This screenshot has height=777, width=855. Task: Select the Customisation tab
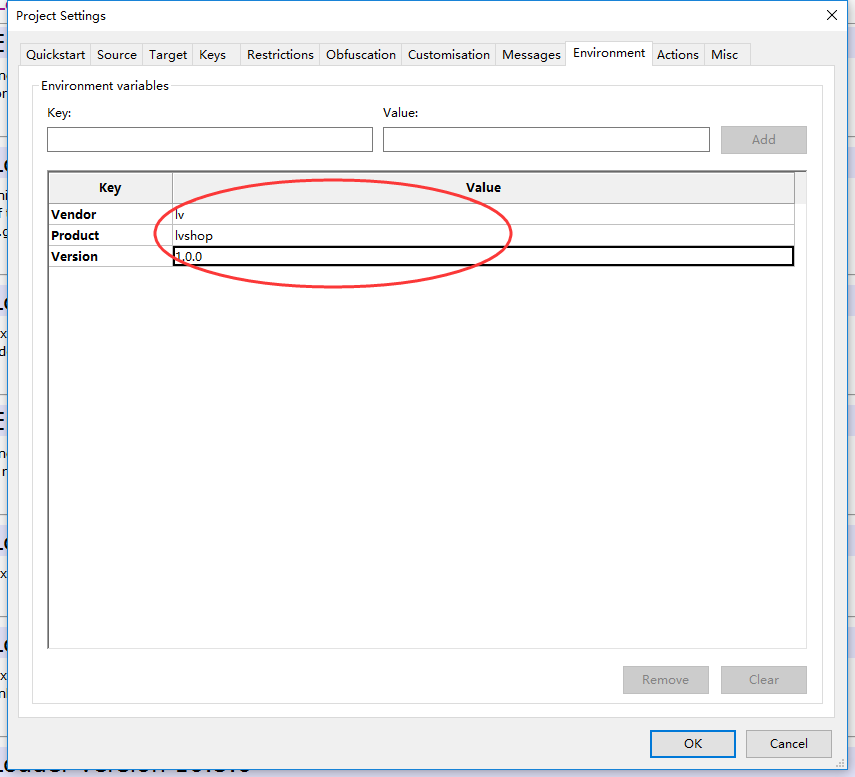point(448,54)
